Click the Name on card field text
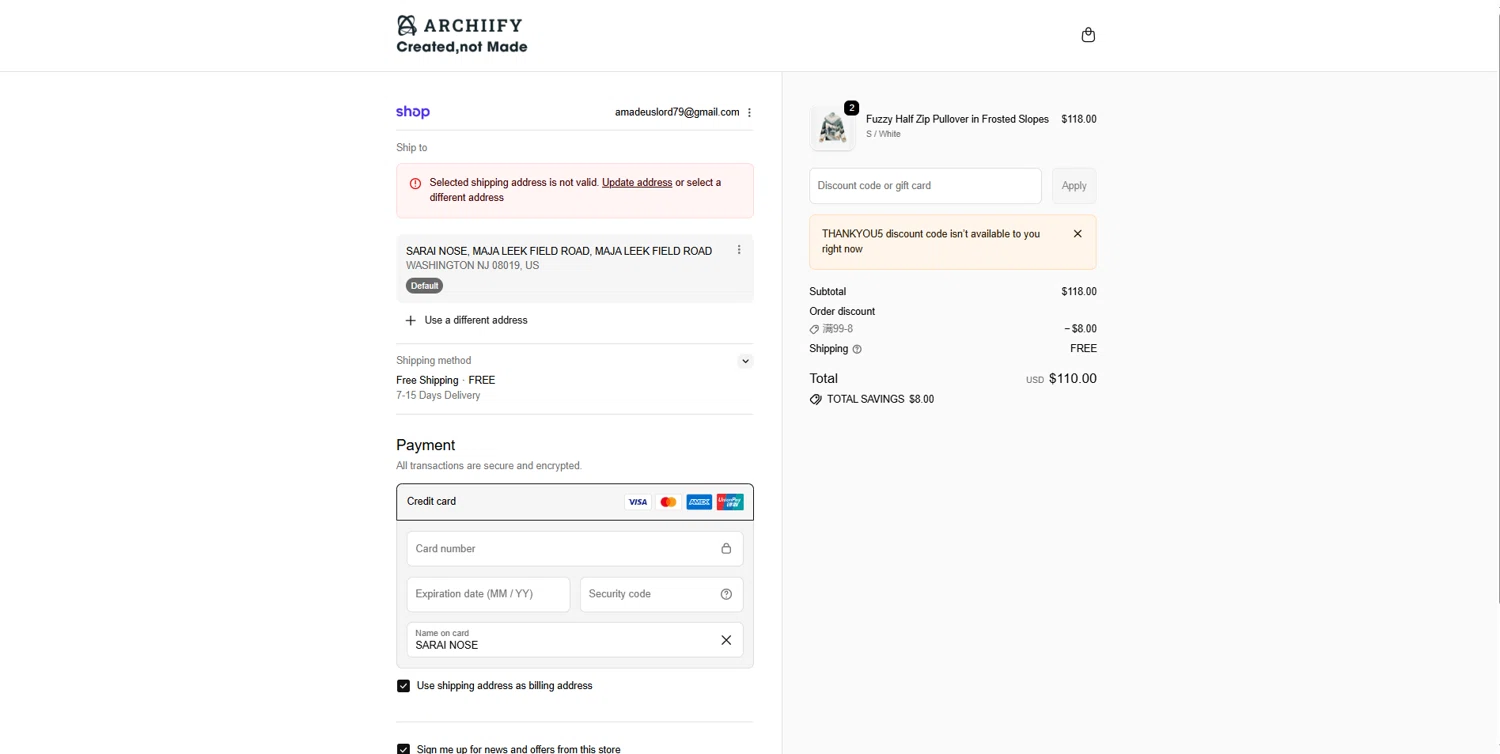The width and height of the screenshot is (1500, 754). [447, 645]
